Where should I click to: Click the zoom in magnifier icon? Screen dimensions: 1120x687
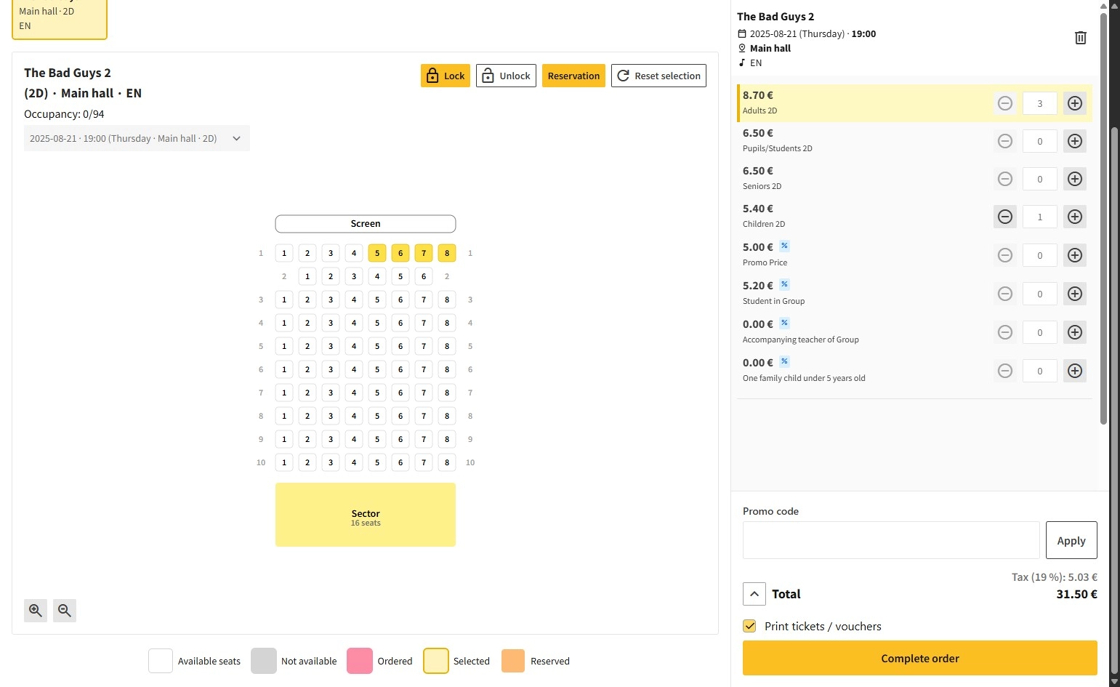pos(35,610)
